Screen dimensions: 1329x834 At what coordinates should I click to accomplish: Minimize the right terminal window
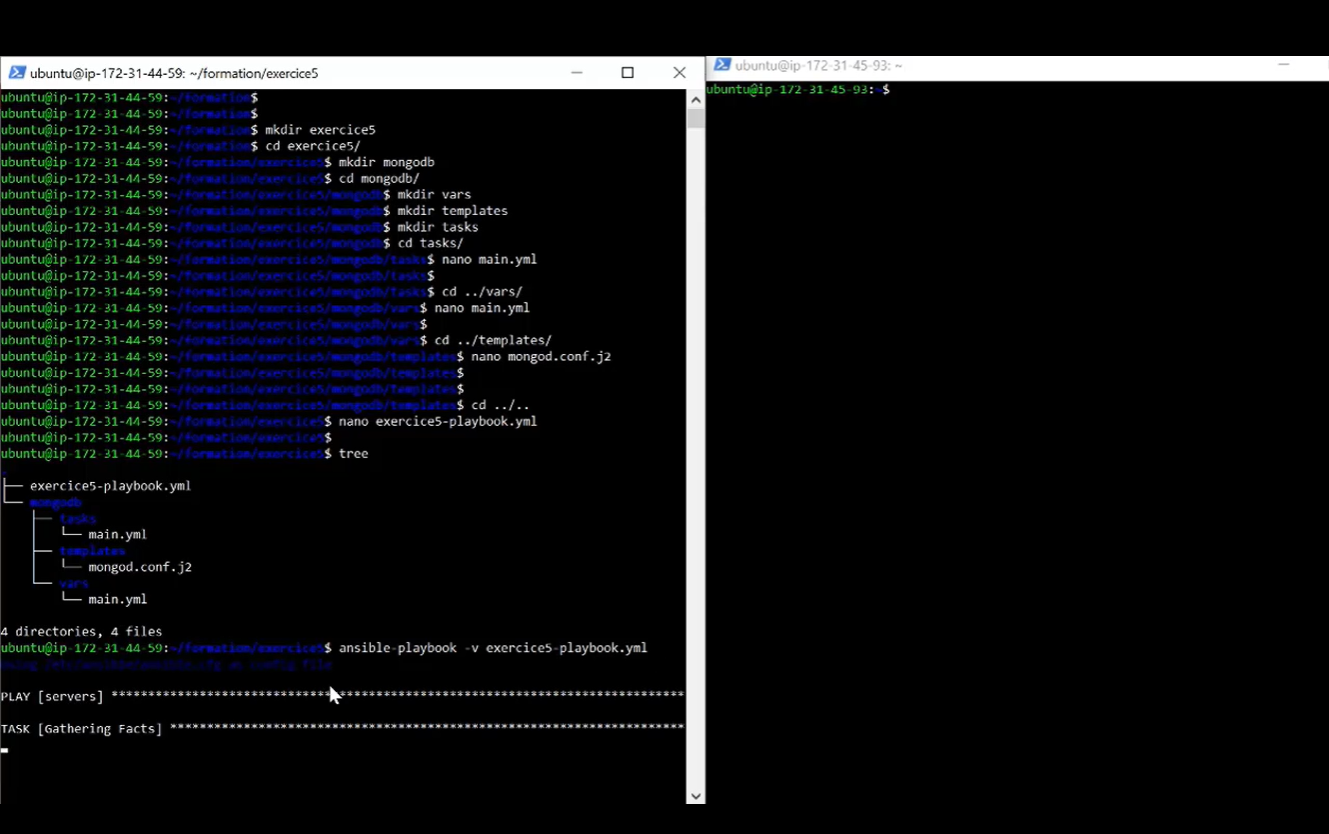click(x=1283, y=65)
